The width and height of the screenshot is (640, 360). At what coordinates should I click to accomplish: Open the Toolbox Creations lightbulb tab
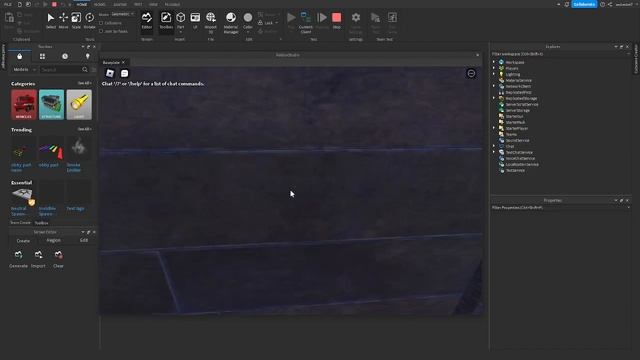tap(87, 56)
